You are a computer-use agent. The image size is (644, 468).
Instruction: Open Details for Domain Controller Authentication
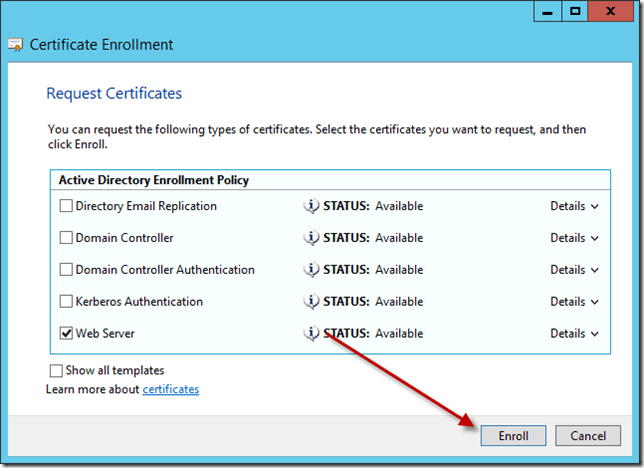(x=574, y=270)
